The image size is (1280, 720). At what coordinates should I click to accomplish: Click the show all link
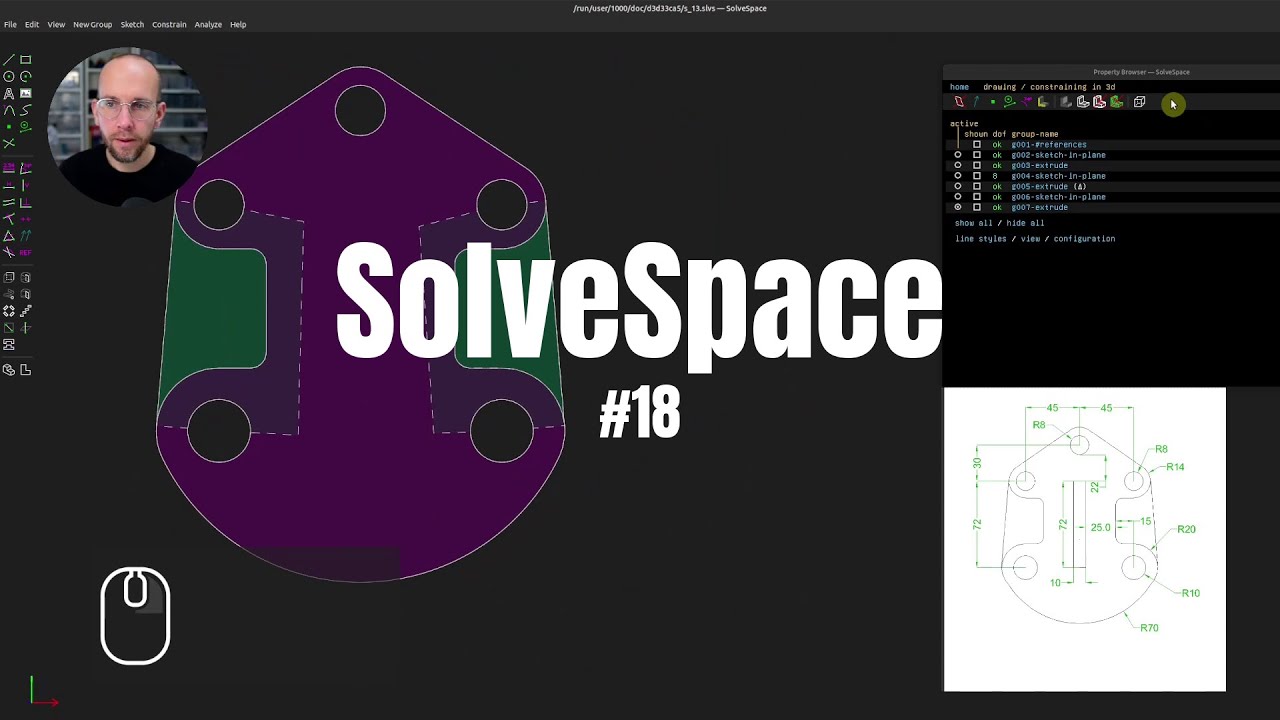972,223
